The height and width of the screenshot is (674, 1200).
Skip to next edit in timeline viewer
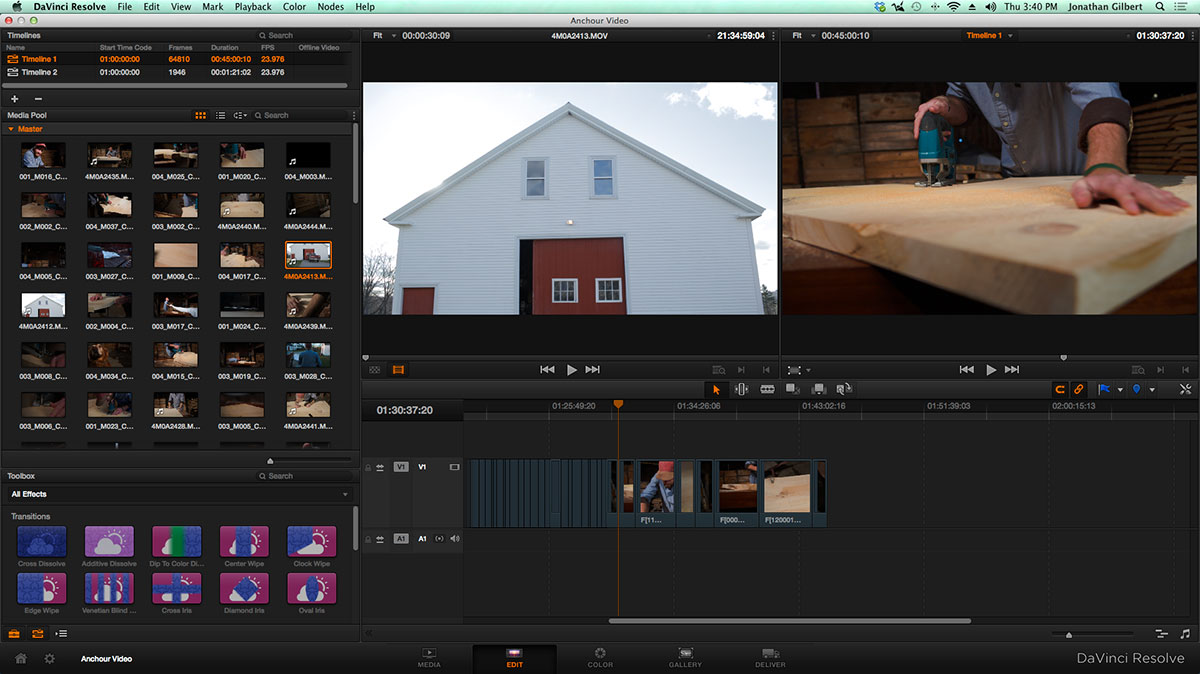(1013, 370)
